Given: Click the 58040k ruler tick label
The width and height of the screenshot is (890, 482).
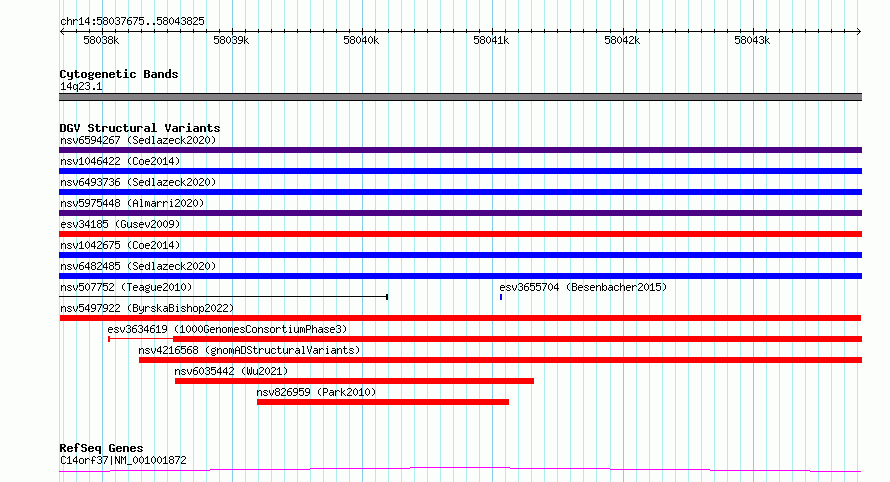Looking at the screenshot, I should pyautogui.click(x=361, y=40).
